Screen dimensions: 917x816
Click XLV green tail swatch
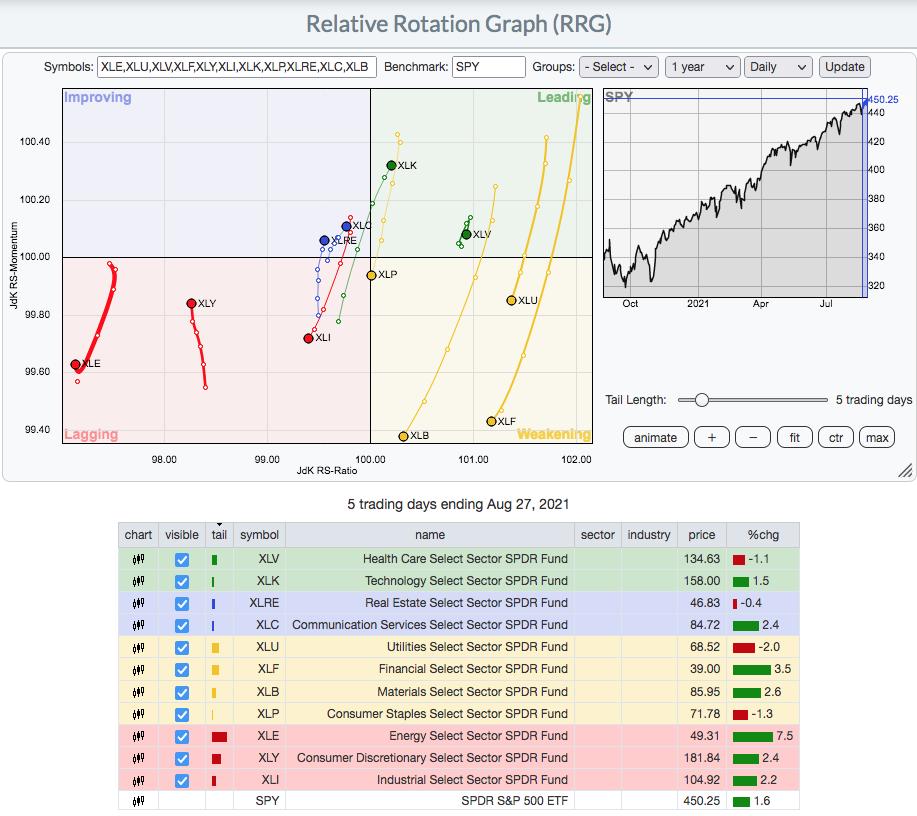click(x=214, y=560)
